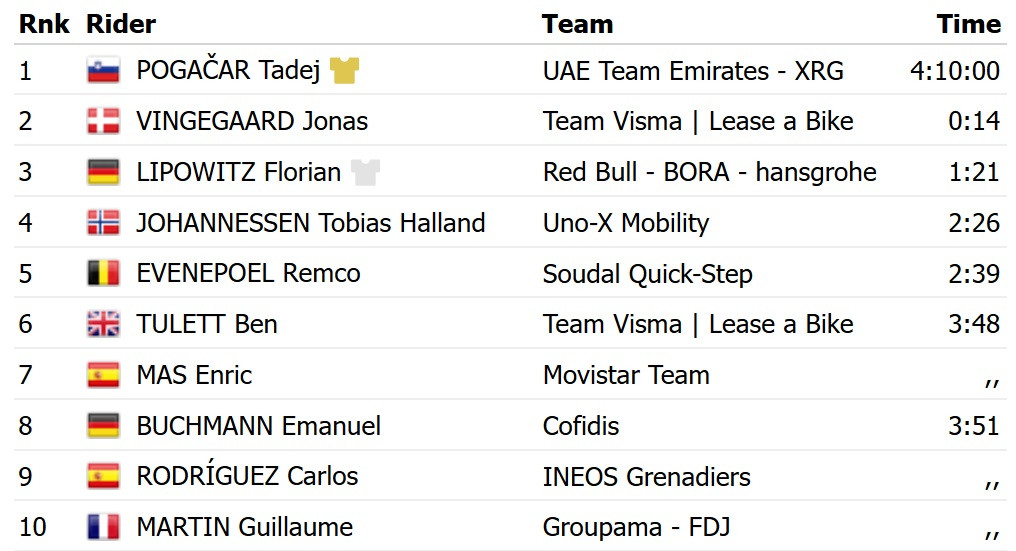Click the Spanish flag beside Mas Enric

coord(103,375)
